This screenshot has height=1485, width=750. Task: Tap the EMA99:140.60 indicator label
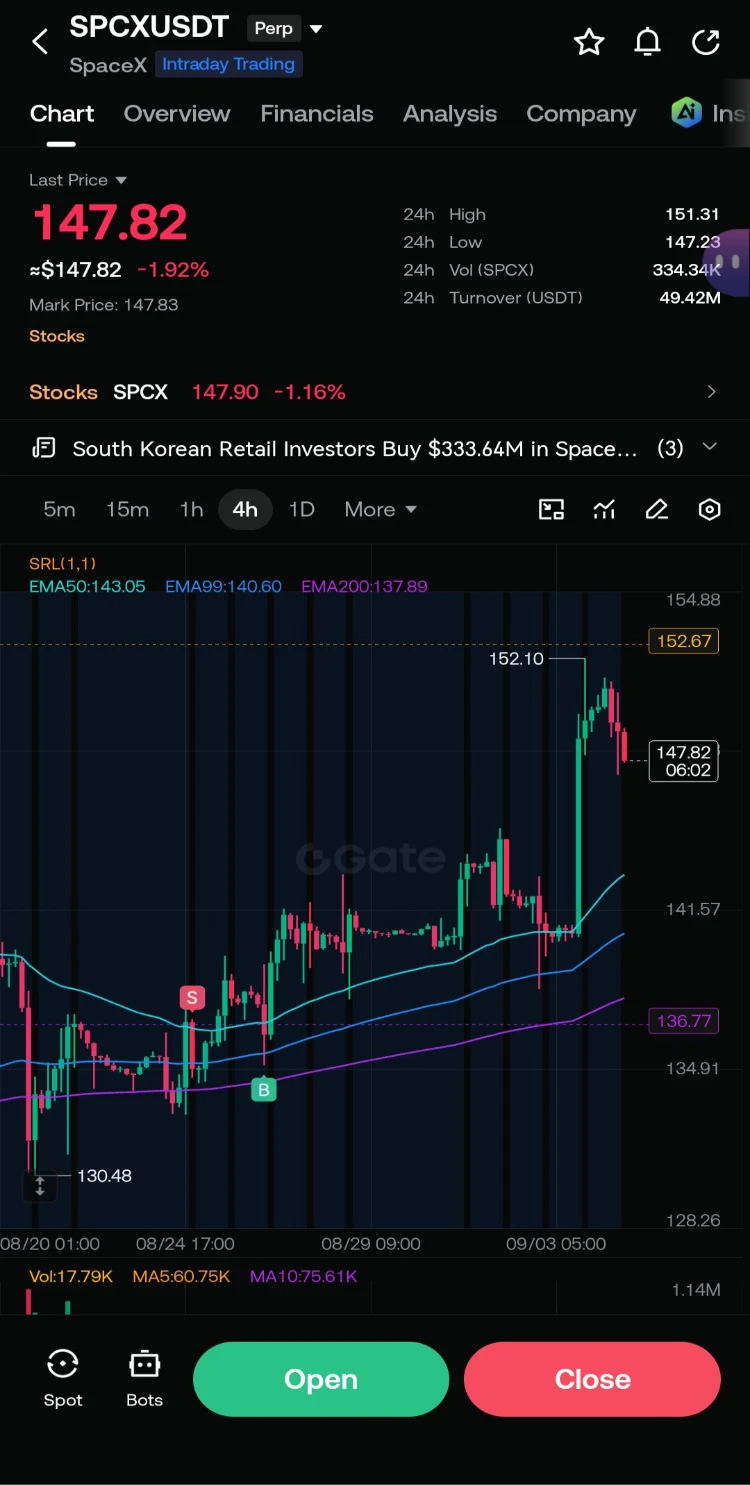223,587
